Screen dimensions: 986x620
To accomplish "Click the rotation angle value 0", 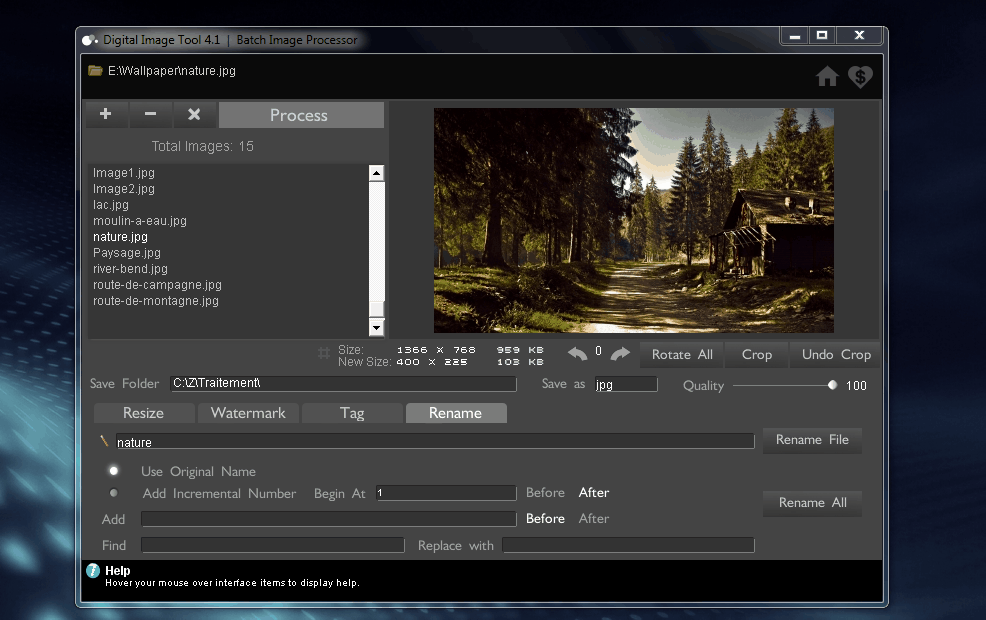I will click(x=599, y=351).
